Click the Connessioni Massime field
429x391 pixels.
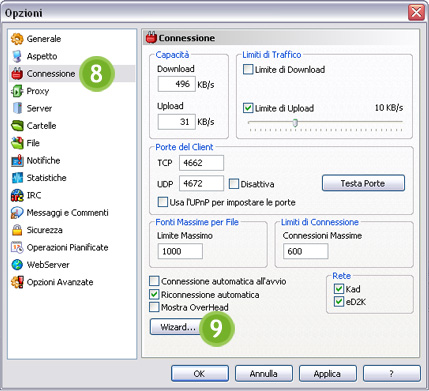point(306,251)
